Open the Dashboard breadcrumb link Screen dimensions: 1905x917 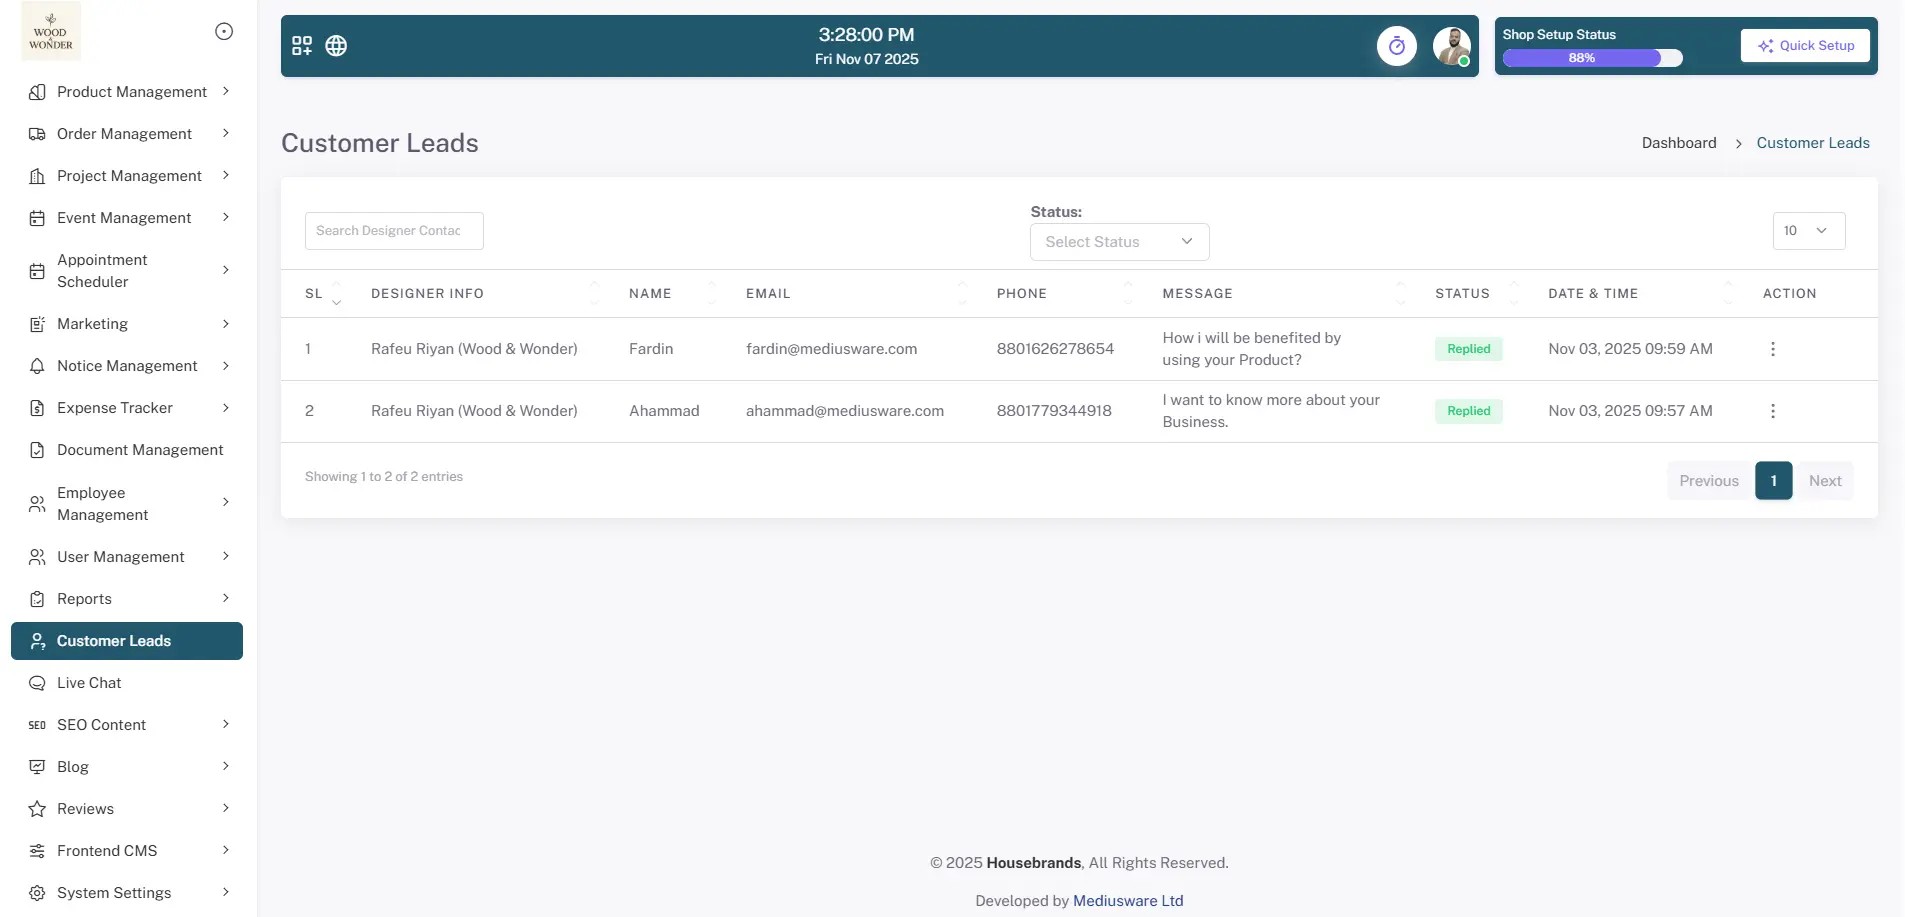(1679, 142)
